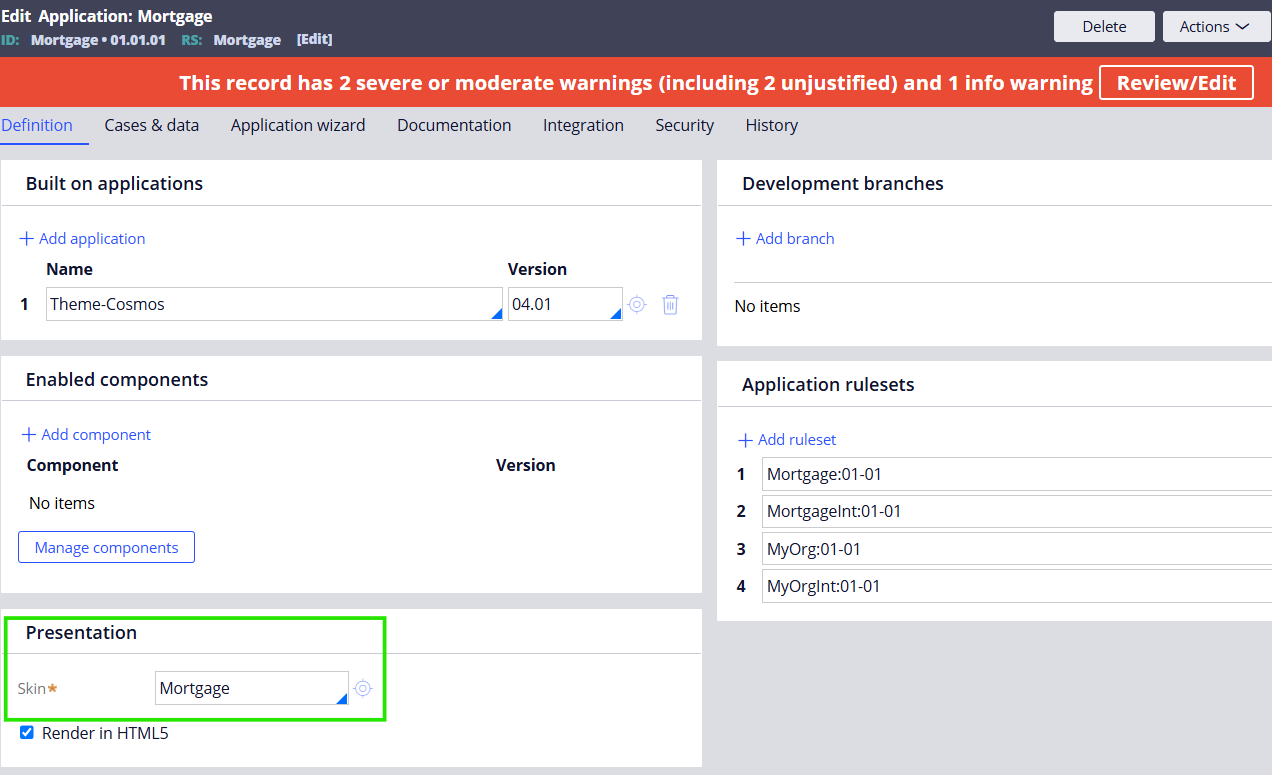This screenshot has width=1272, height=775.
Task: Expand the Theme-Cosmos name field dropdown
Action: point(495,313)
